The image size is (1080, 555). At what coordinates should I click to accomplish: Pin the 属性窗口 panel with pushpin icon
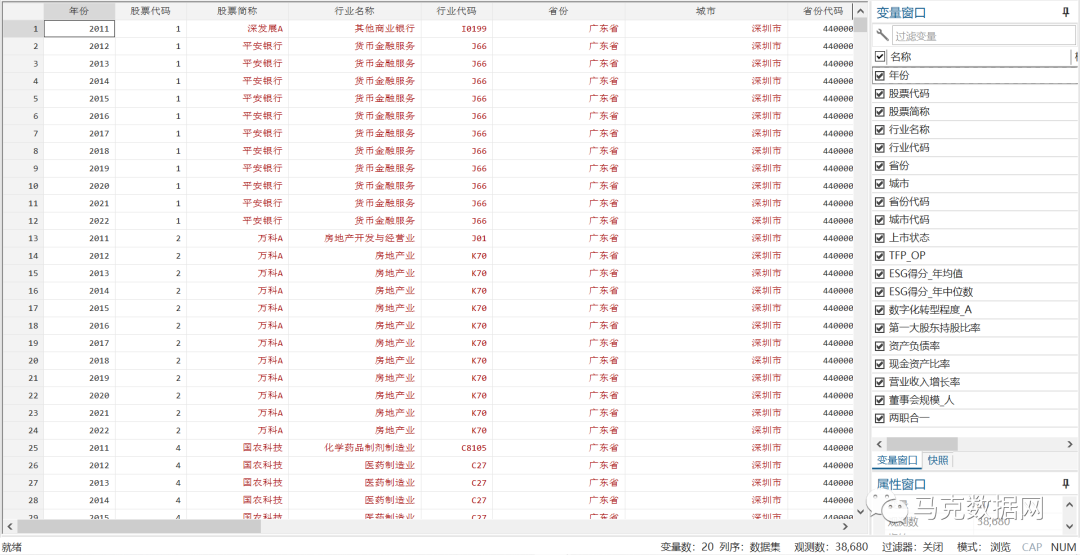click(1066, 483)
